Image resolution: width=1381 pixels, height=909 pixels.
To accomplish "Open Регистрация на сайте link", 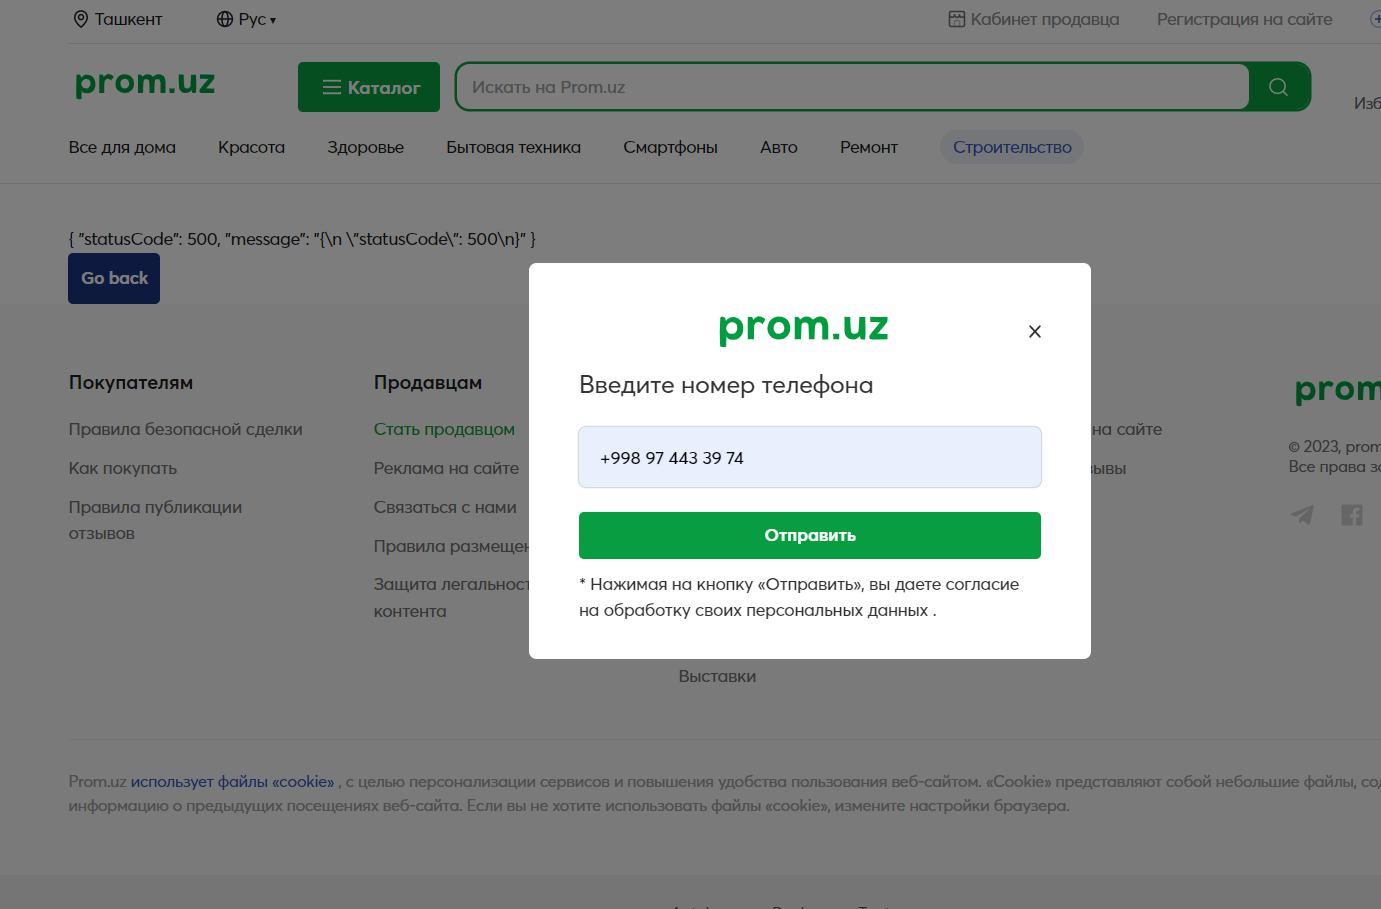I will tap(1244, 19).
